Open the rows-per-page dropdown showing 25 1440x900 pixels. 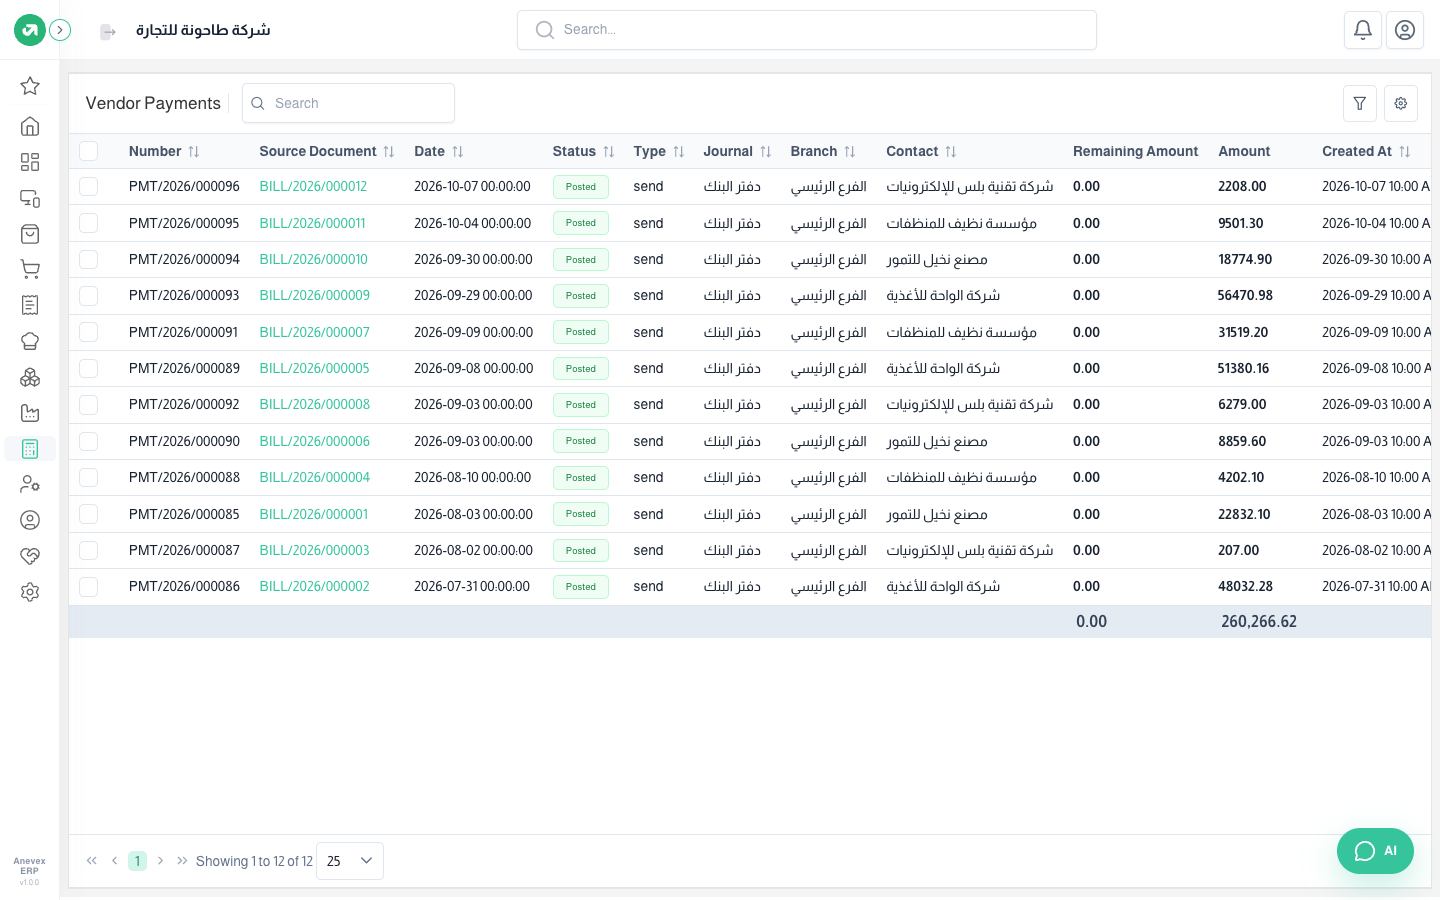tap(350, 861)
